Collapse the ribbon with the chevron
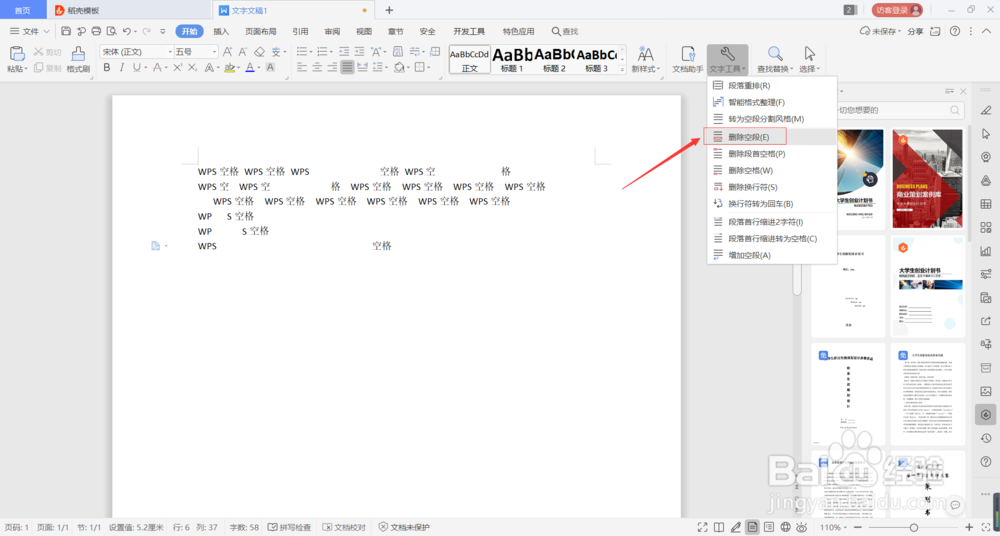This screenshot has width=1000, height=536. (x=988, y=31)
